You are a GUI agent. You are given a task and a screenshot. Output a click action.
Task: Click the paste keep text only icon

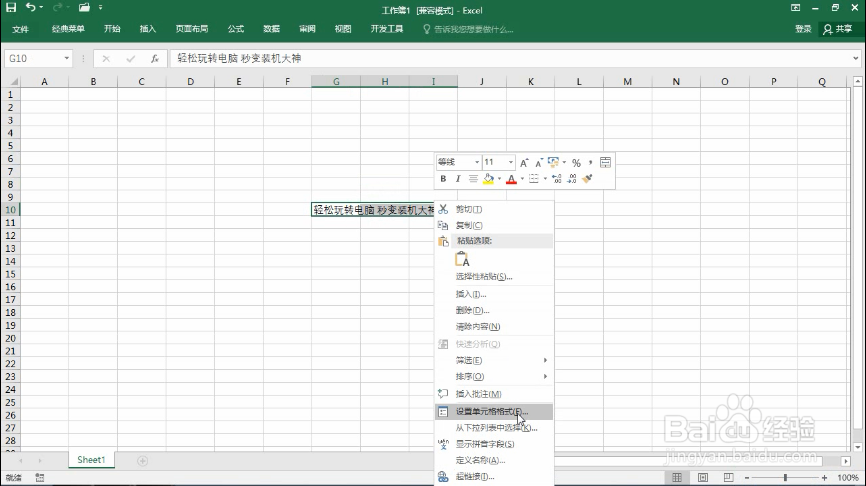click(x=462, y=259)
